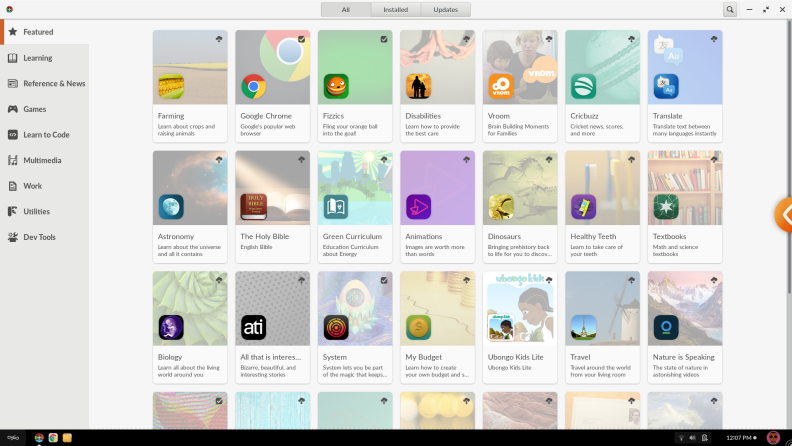
Task: Select Dev Tools category in sidebar
Action: coord(44,237)
